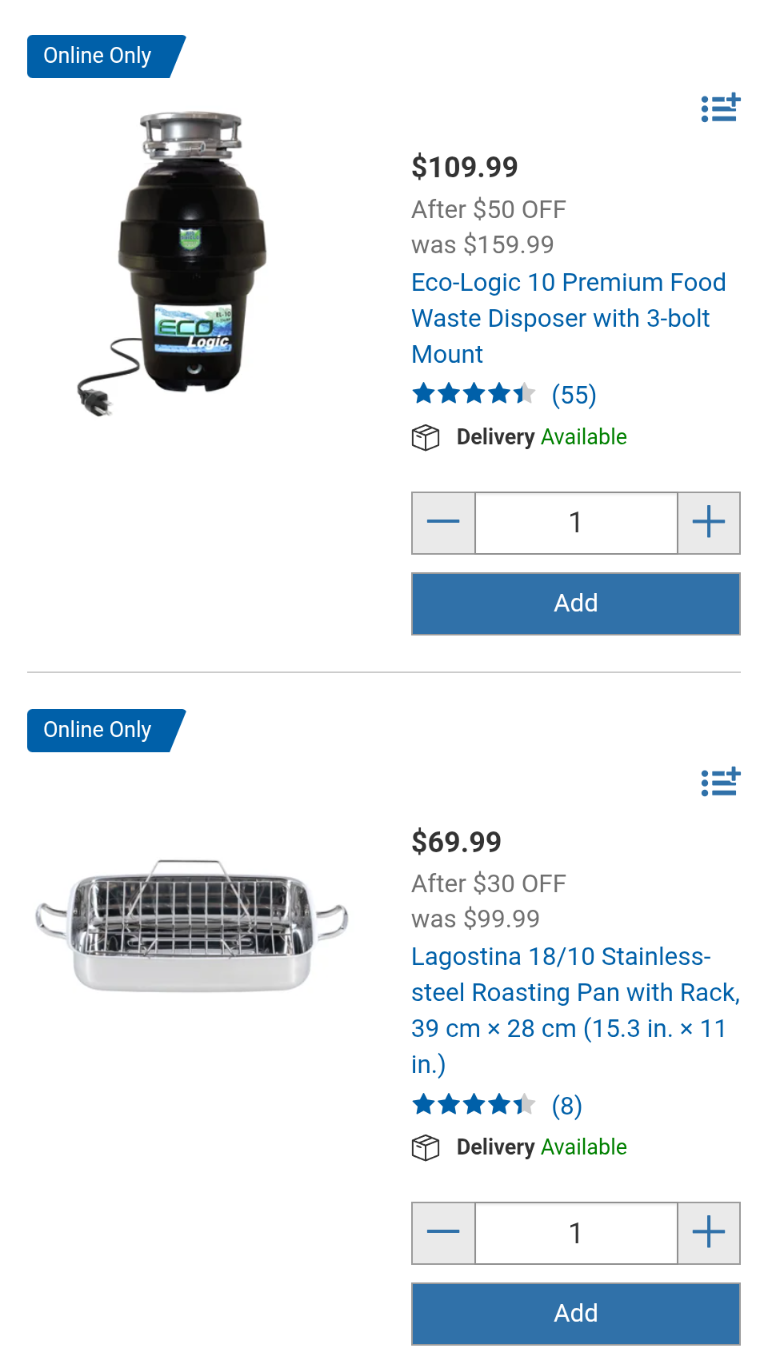Add Eco-Logic disposer to list icon

pos(720,108)
